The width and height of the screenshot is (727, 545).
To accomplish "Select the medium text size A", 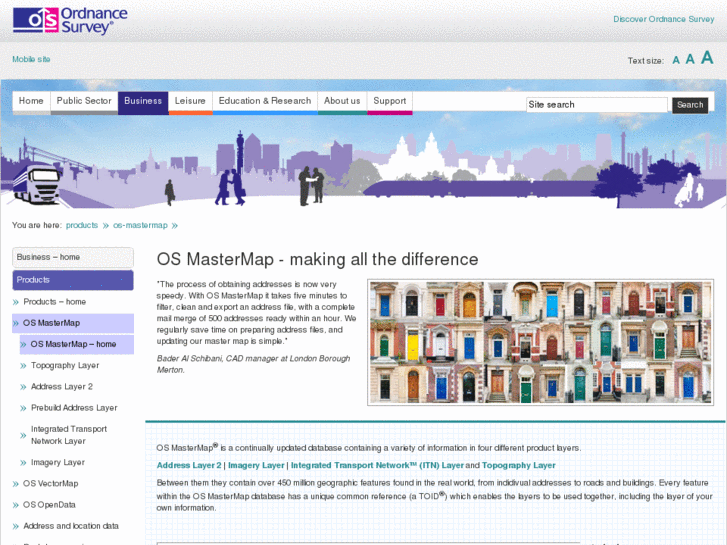I will click(690, 59).
